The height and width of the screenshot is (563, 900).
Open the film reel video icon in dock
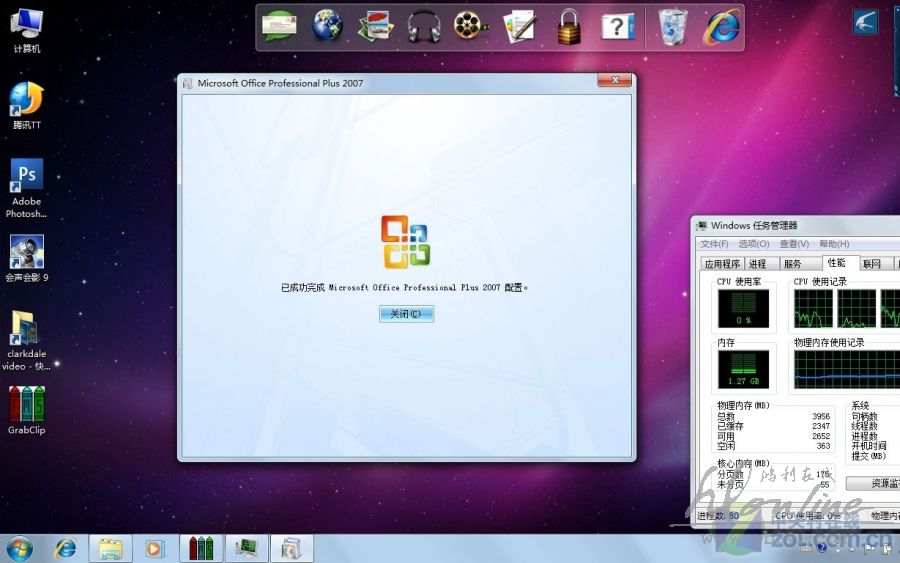click(471, 26)
